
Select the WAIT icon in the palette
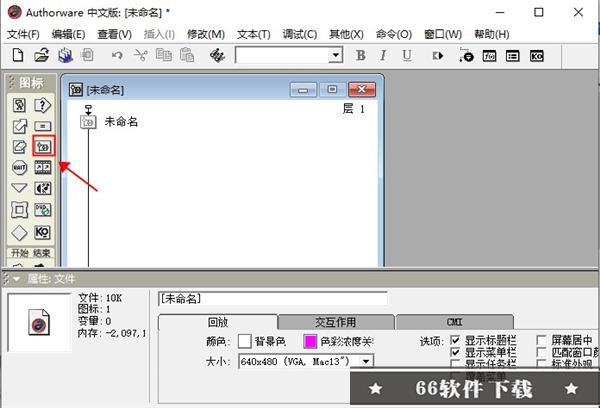pyautogui.click(x=19, y=168)
